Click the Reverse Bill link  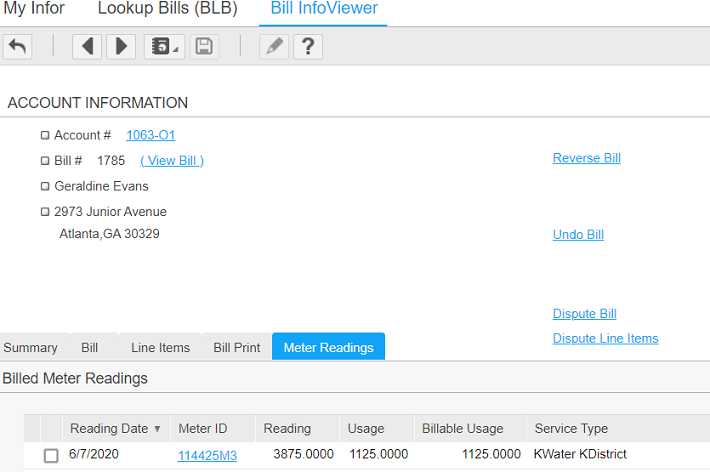pos(586,158)
